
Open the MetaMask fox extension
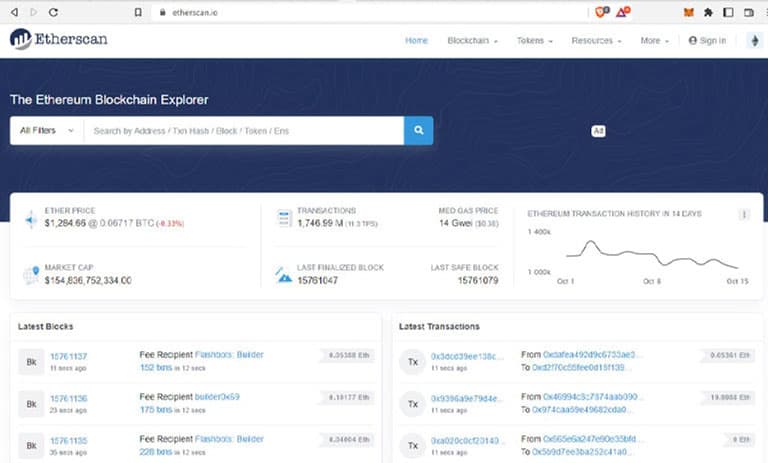[x=689, y=12]
